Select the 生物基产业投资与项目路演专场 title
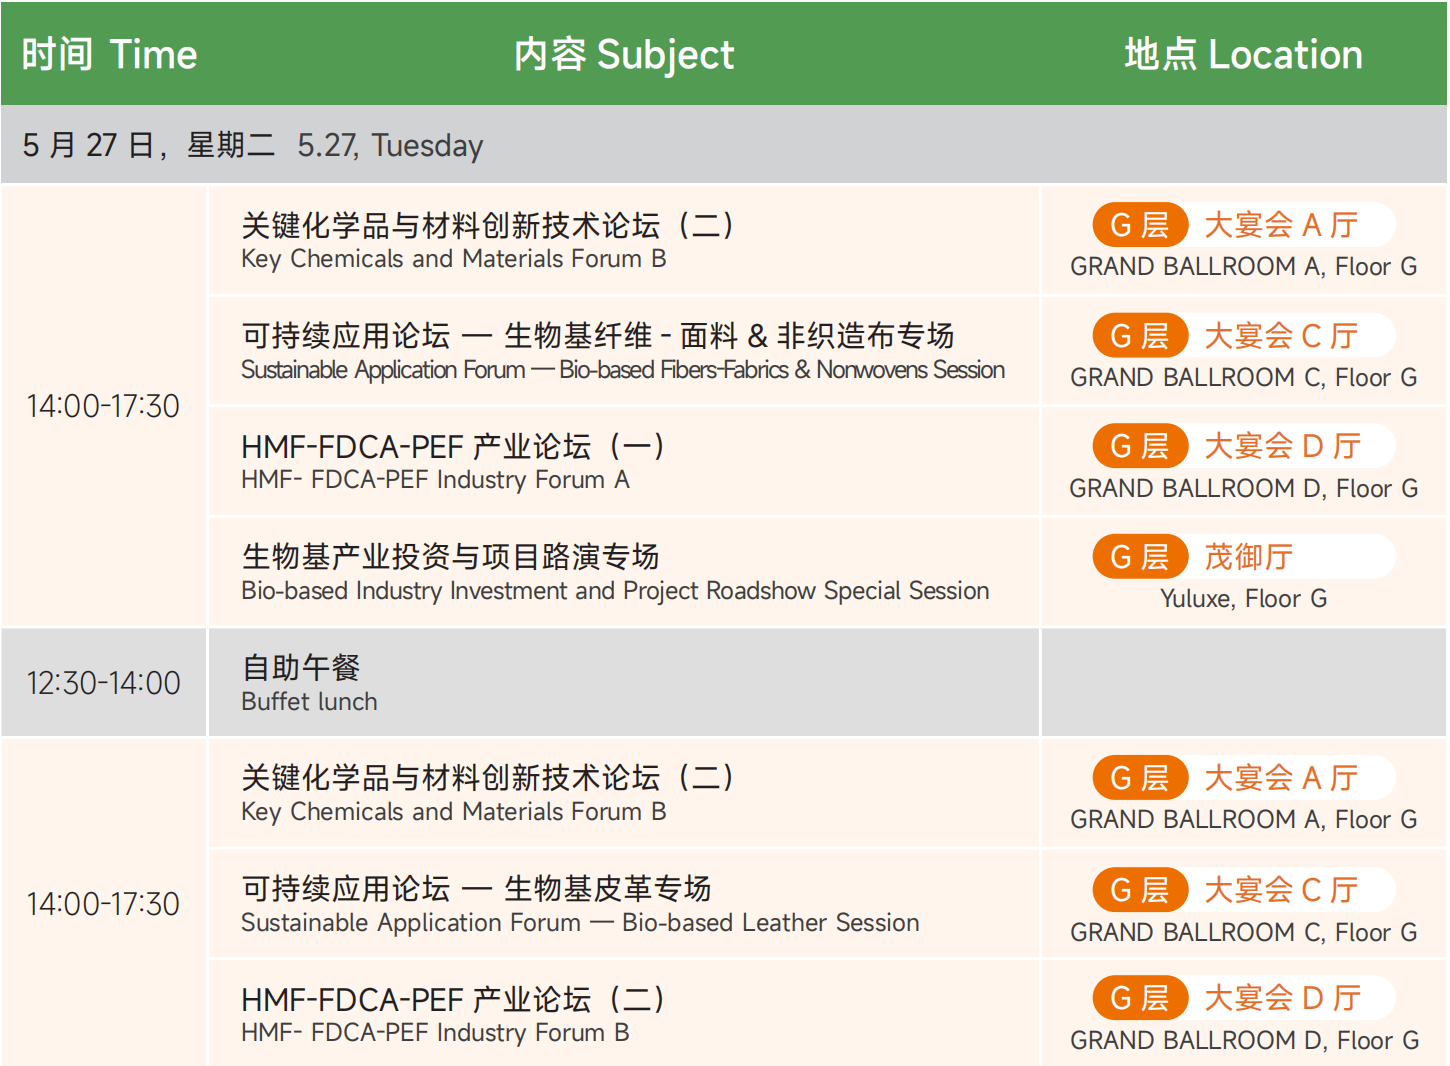 [450, 556]
